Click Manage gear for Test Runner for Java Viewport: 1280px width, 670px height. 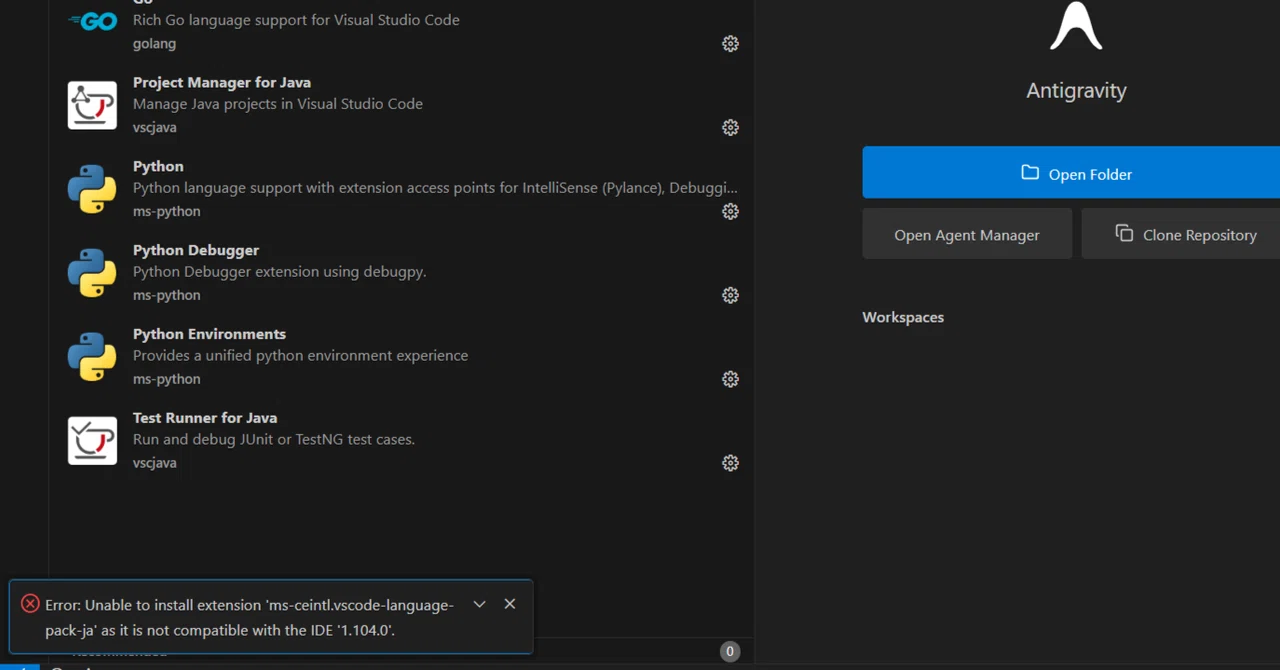(730, 463)
